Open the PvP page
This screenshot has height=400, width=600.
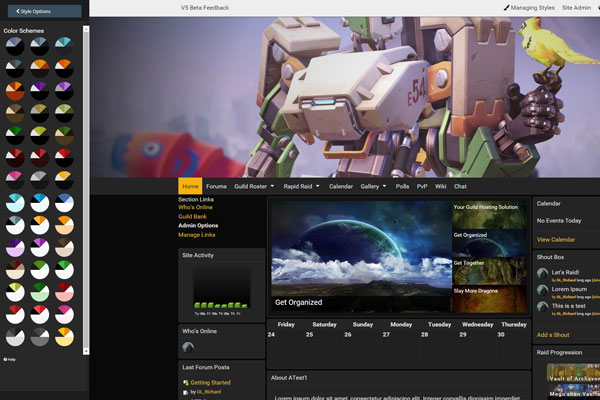(422, 186)
